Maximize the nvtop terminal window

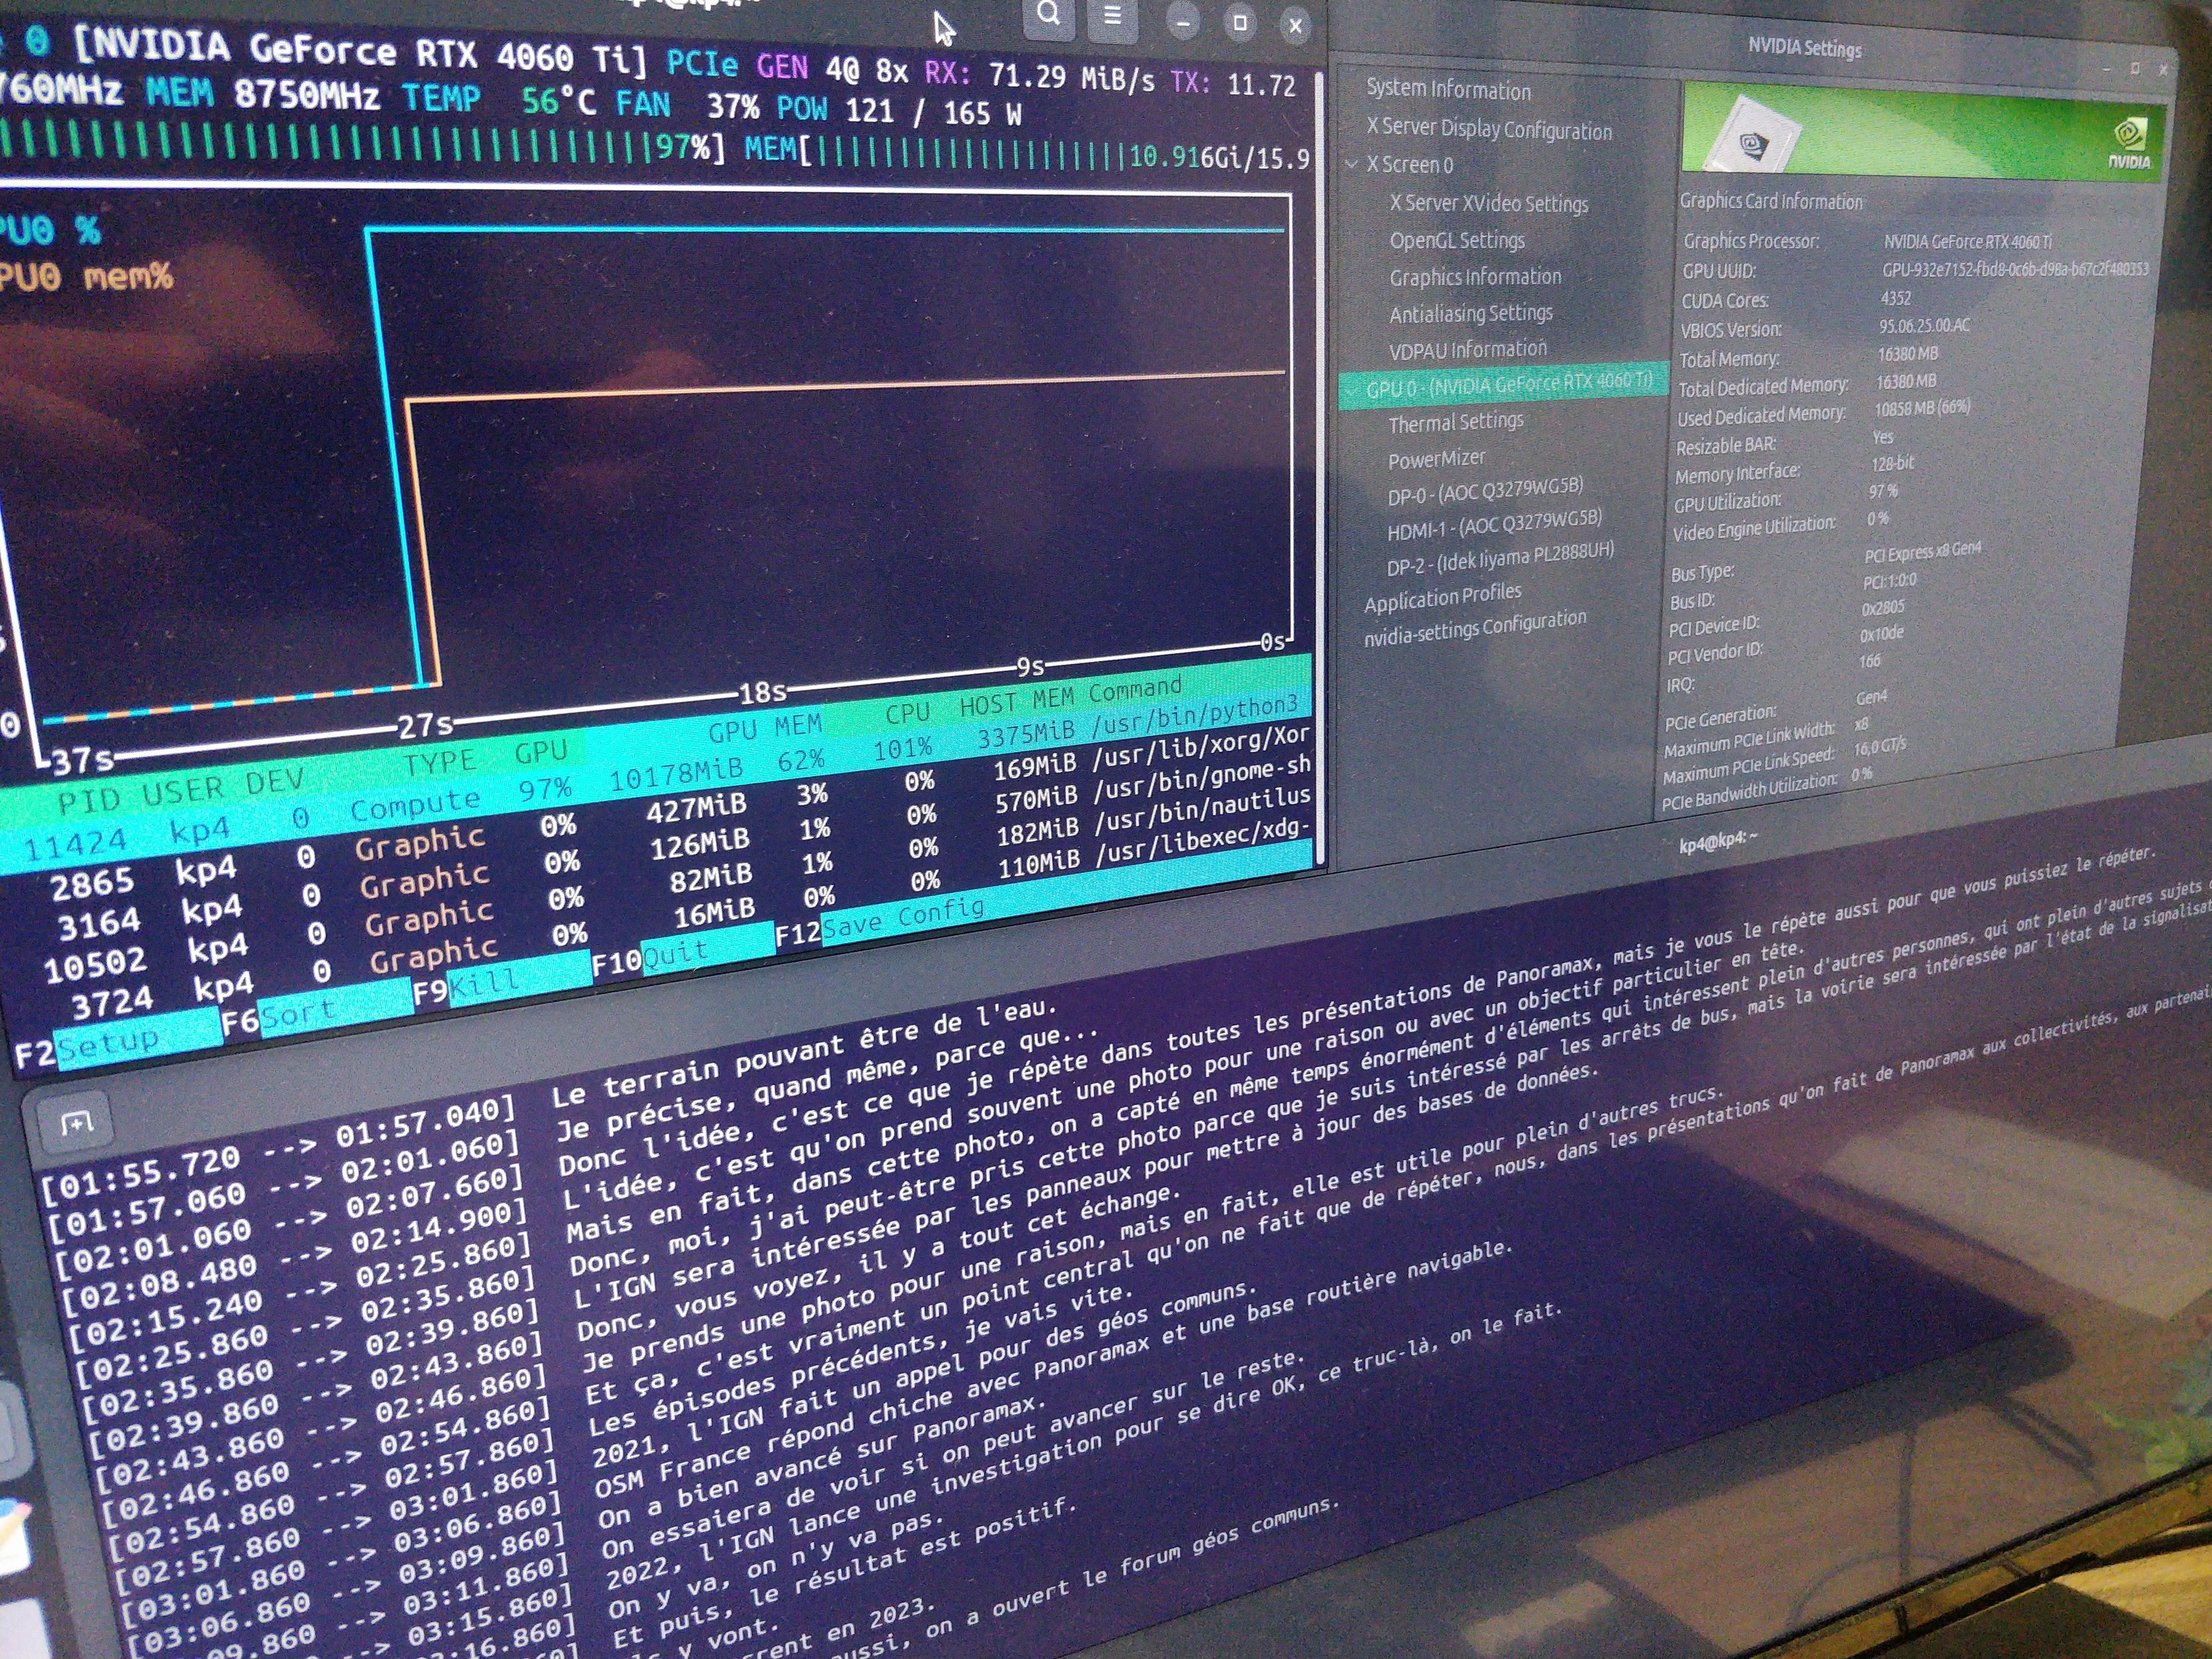pyautogui.click(x=1240, y=23)
